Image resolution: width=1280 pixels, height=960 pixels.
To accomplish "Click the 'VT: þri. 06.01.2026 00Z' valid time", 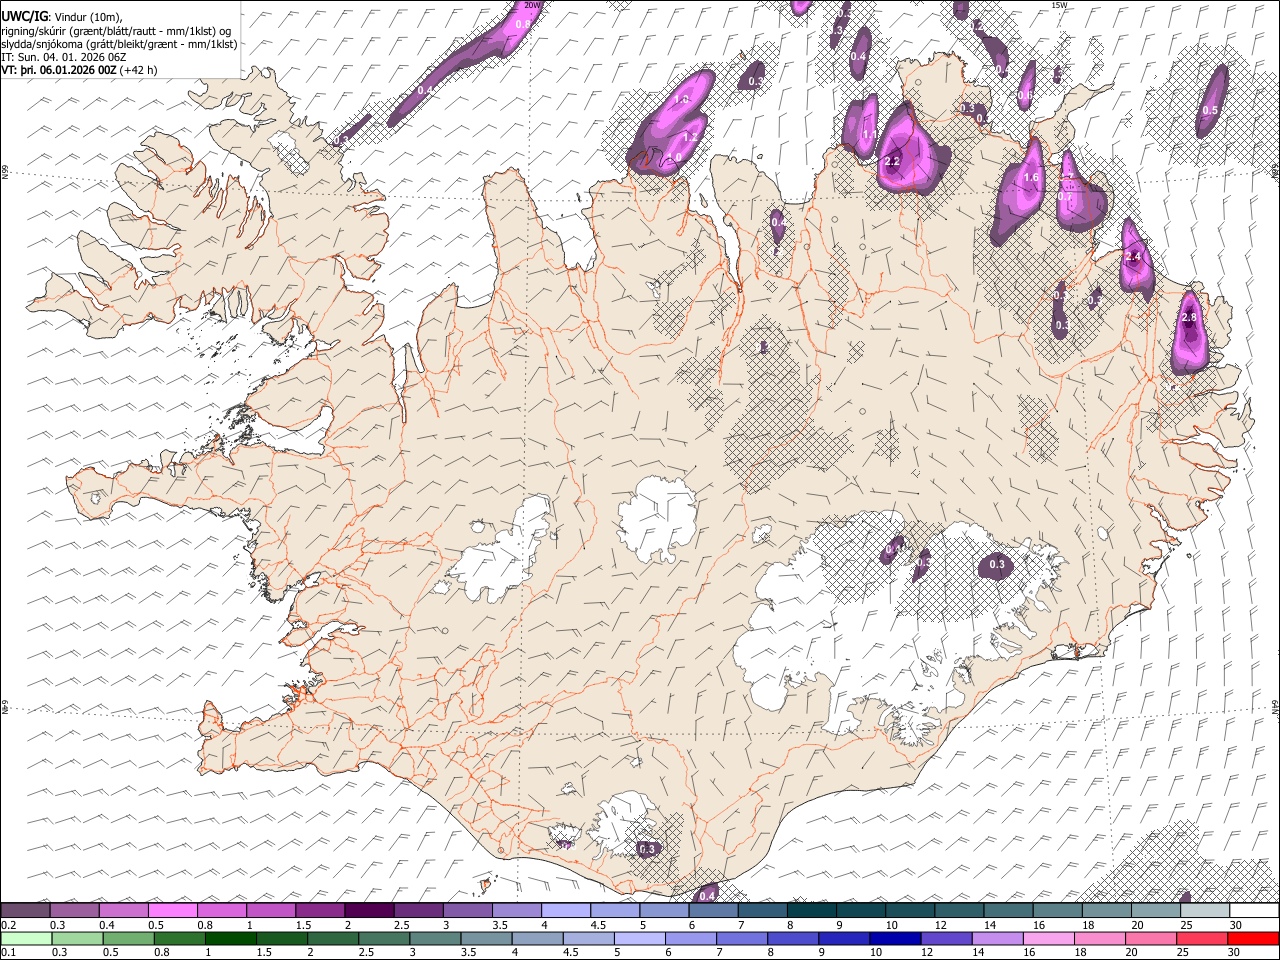I will tap(58, 70).
